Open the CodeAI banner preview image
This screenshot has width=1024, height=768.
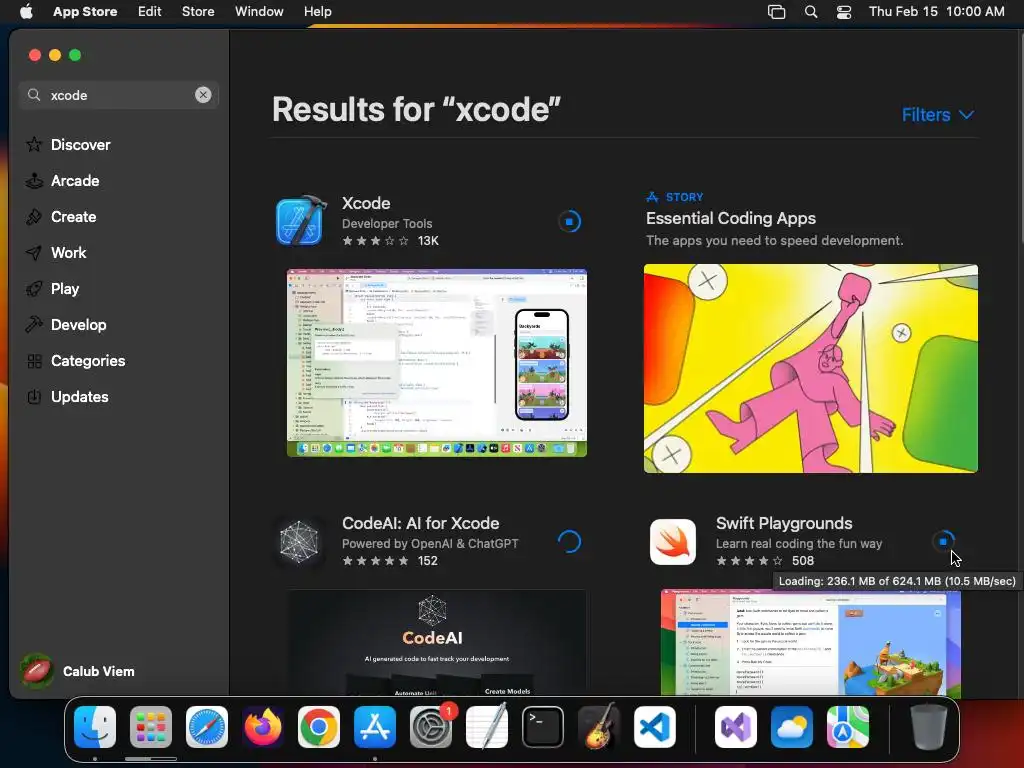(x=437, y=643)
